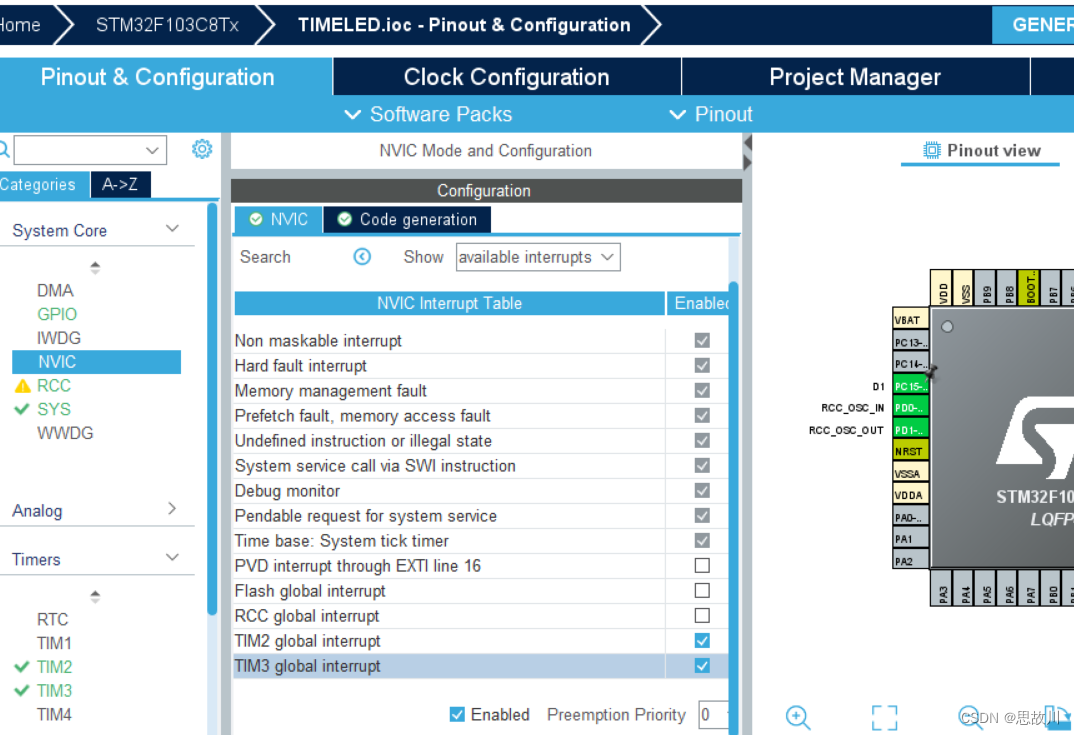
Task: Switch to A->Z sorting tab
Action: 120,184
